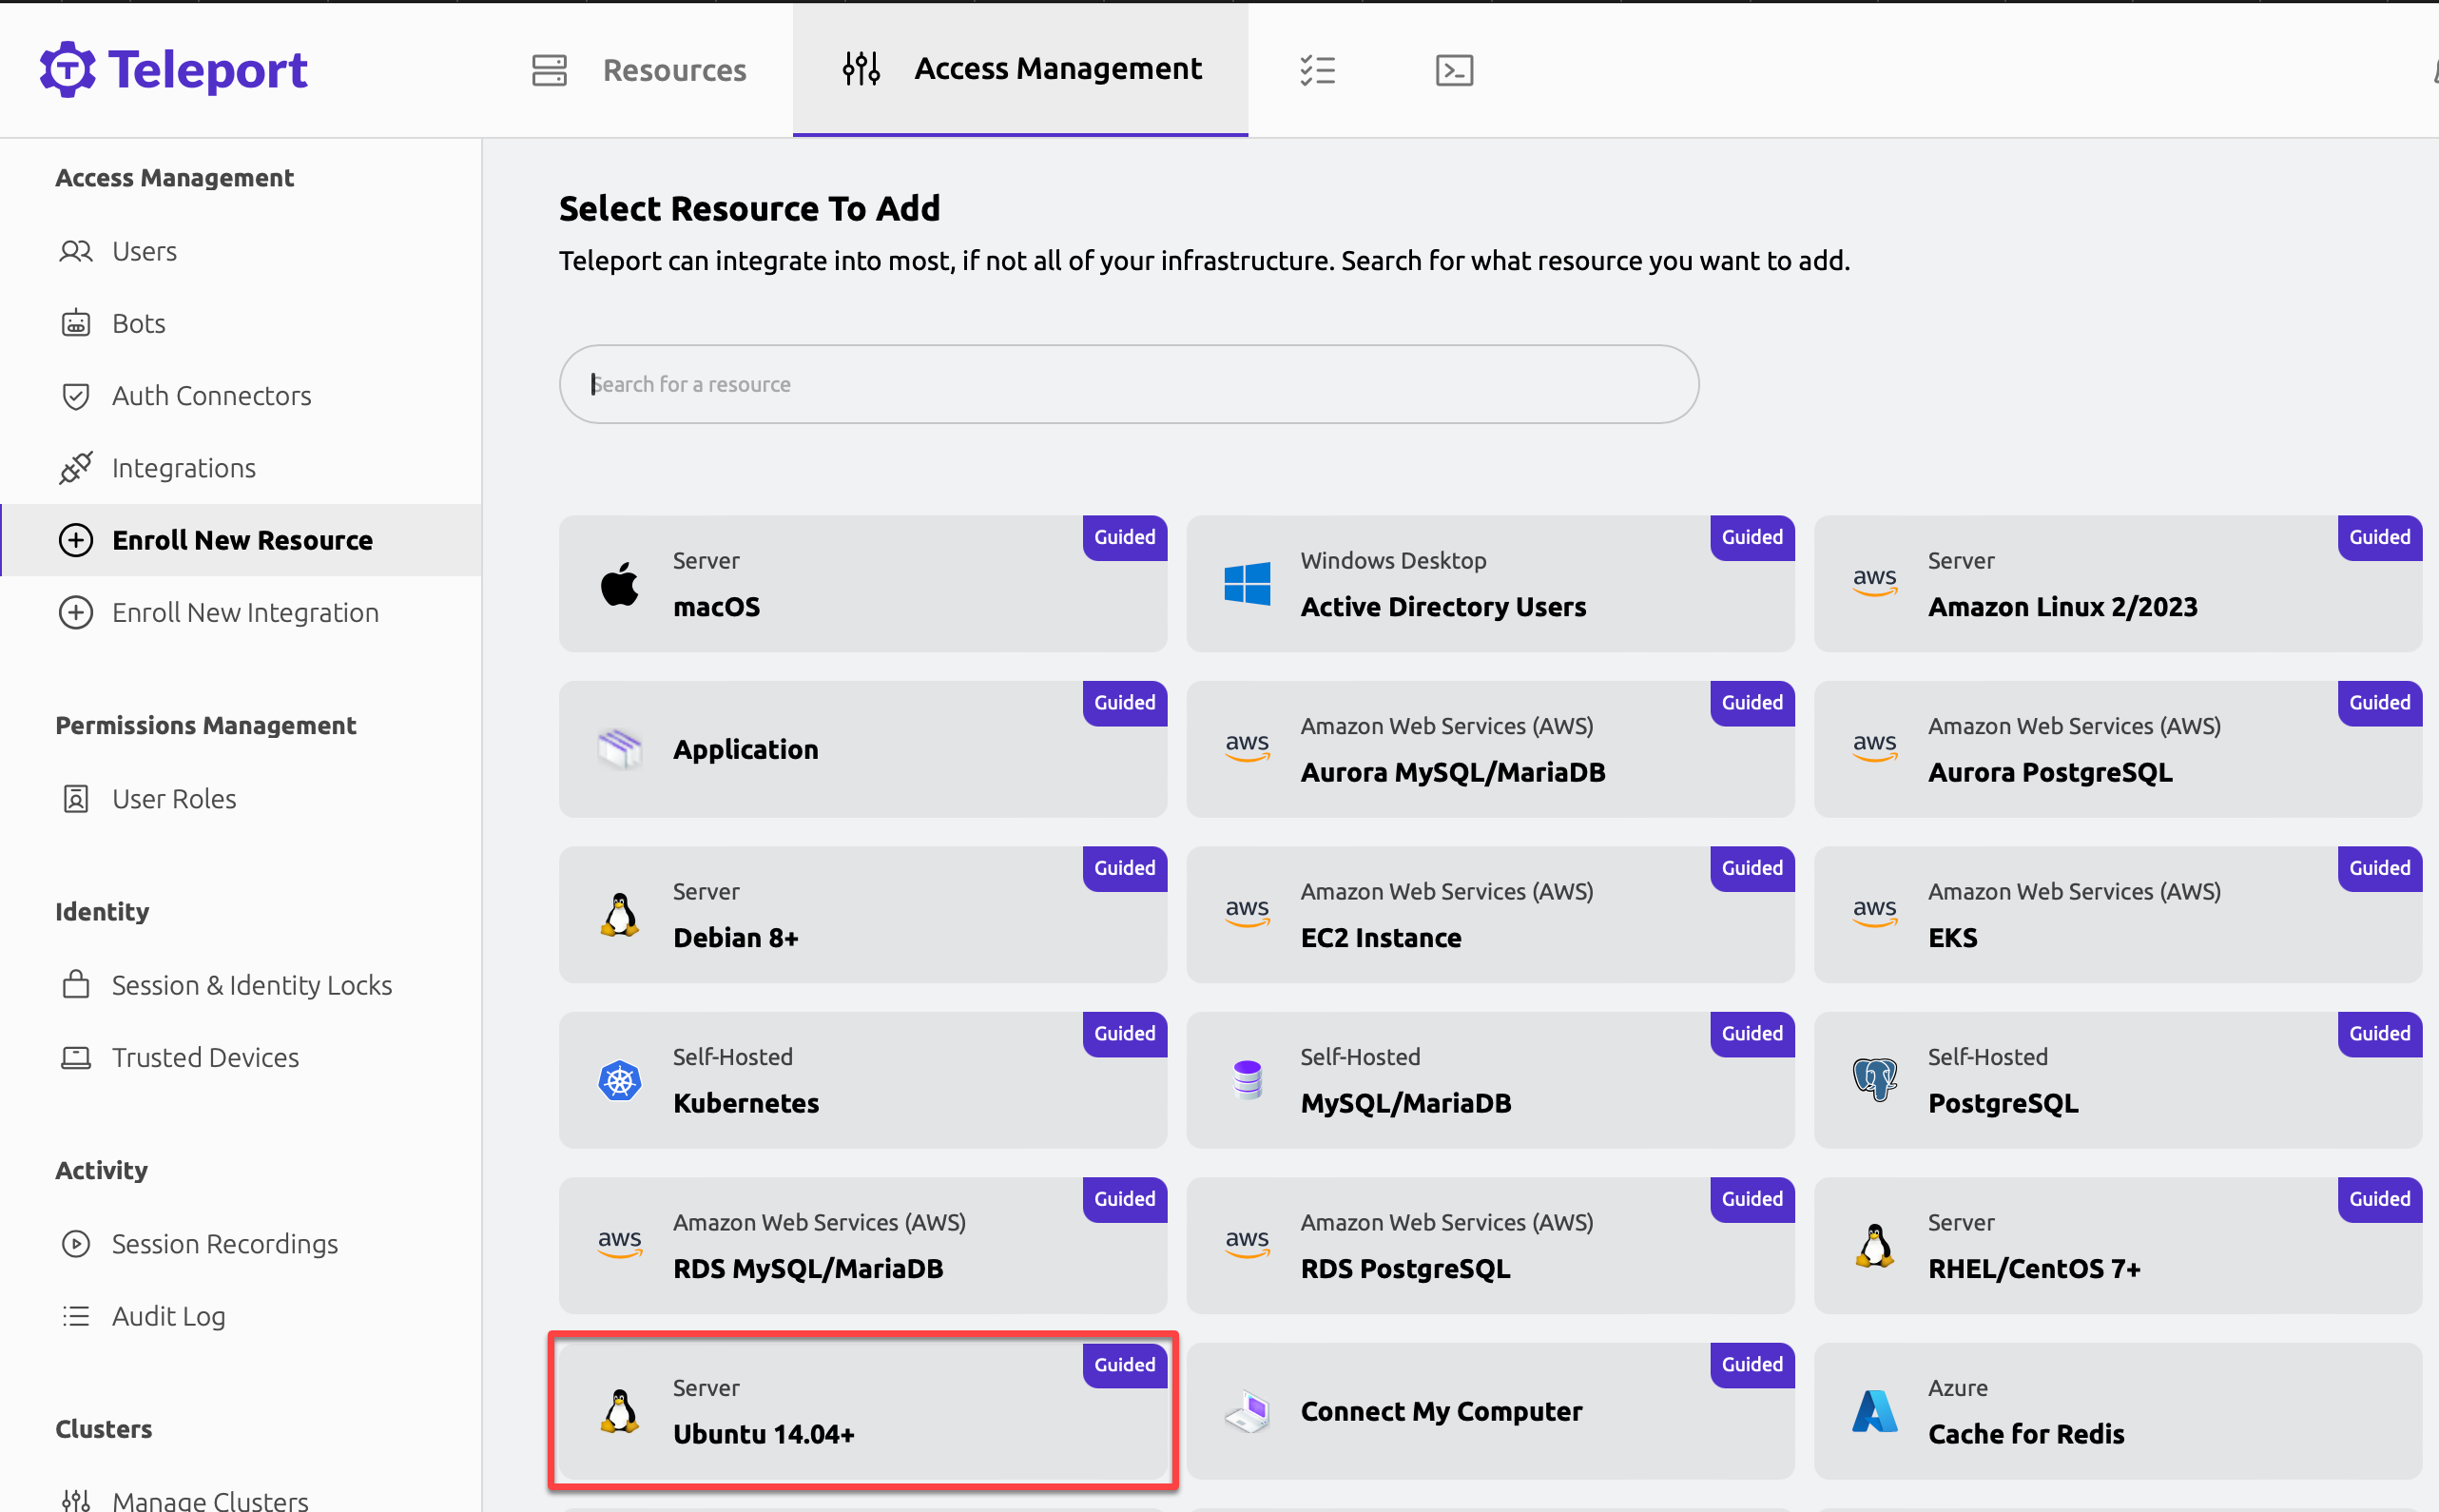Open Integrations in the sidebar
Image resolution: width=2439 pixels, height=1512 pixels.
click(241, 467)
